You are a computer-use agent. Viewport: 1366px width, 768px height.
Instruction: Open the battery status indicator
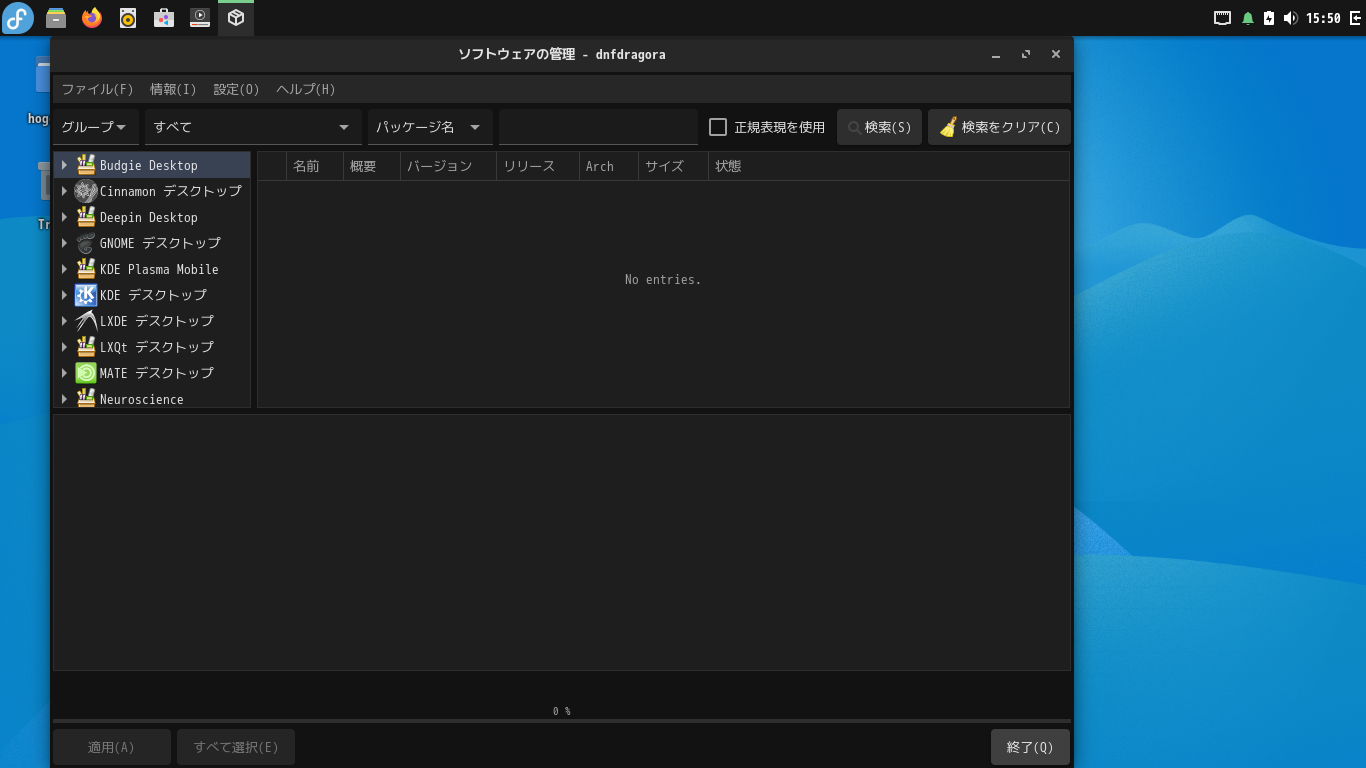click(x=1269, y=18)
